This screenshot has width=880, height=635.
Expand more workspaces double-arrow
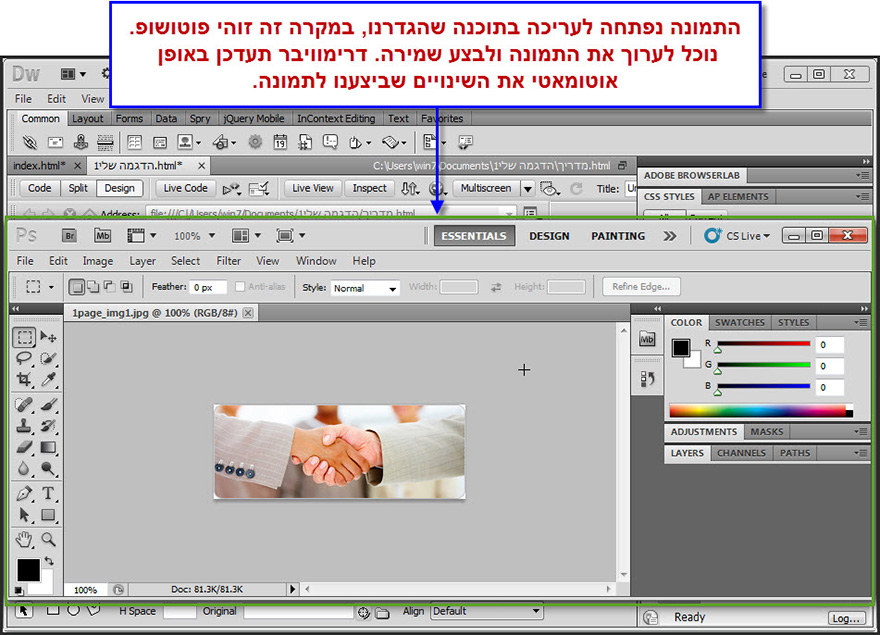[x=670, y=236]
